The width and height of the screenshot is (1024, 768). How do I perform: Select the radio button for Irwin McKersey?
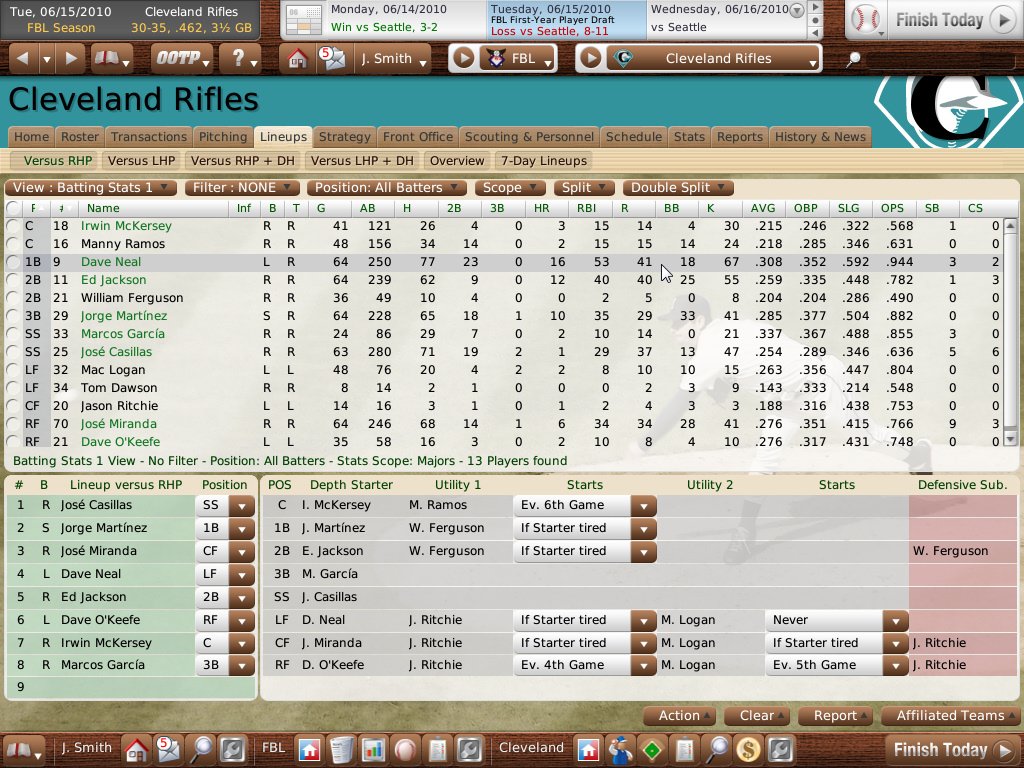[x=13, y=226]
